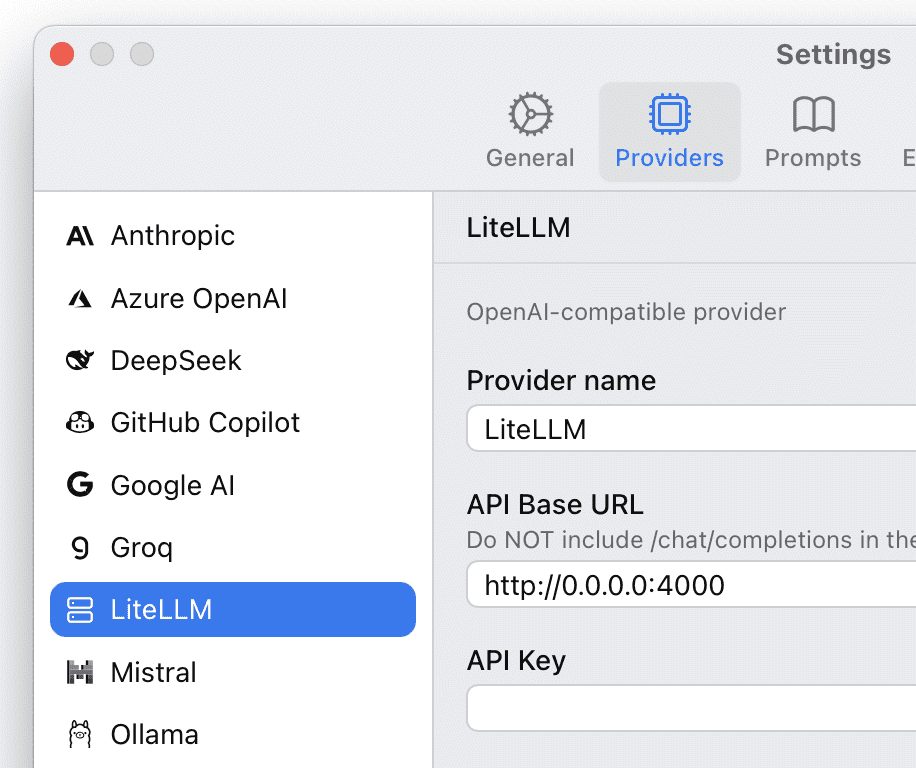
Task: Click the Ollama llama icon
Action: point(80,734)
